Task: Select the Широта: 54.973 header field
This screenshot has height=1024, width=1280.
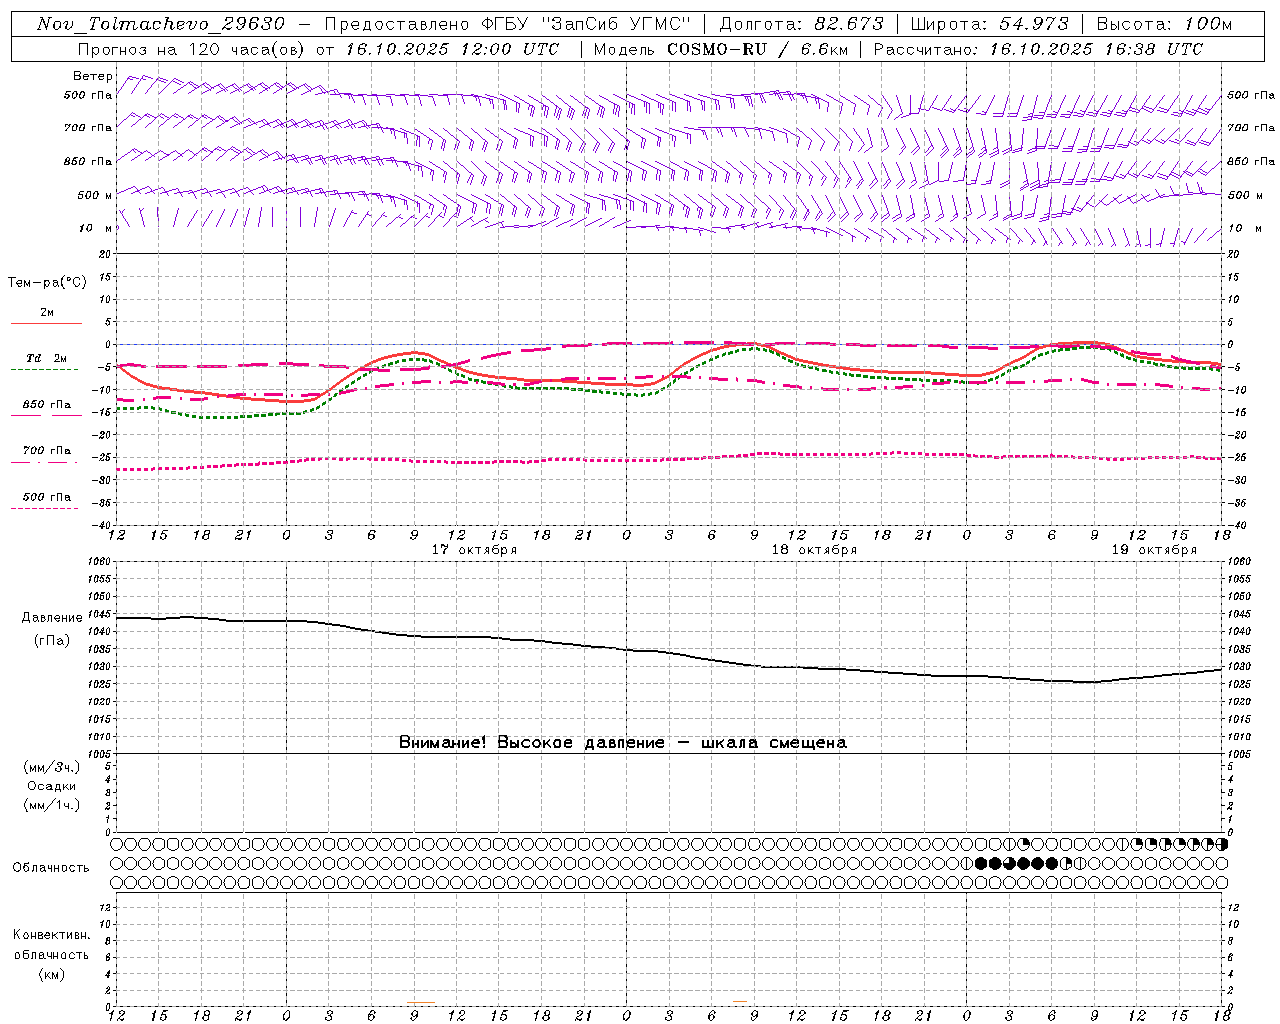Action: coord(989,24)
